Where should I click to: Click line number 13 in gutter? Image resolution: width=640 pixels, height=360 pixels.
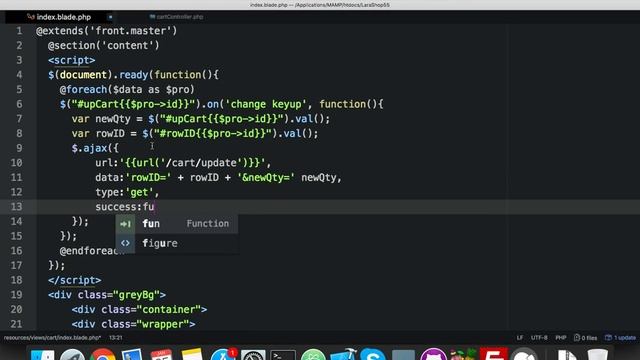pyautogui.click(x=16, y=207)
